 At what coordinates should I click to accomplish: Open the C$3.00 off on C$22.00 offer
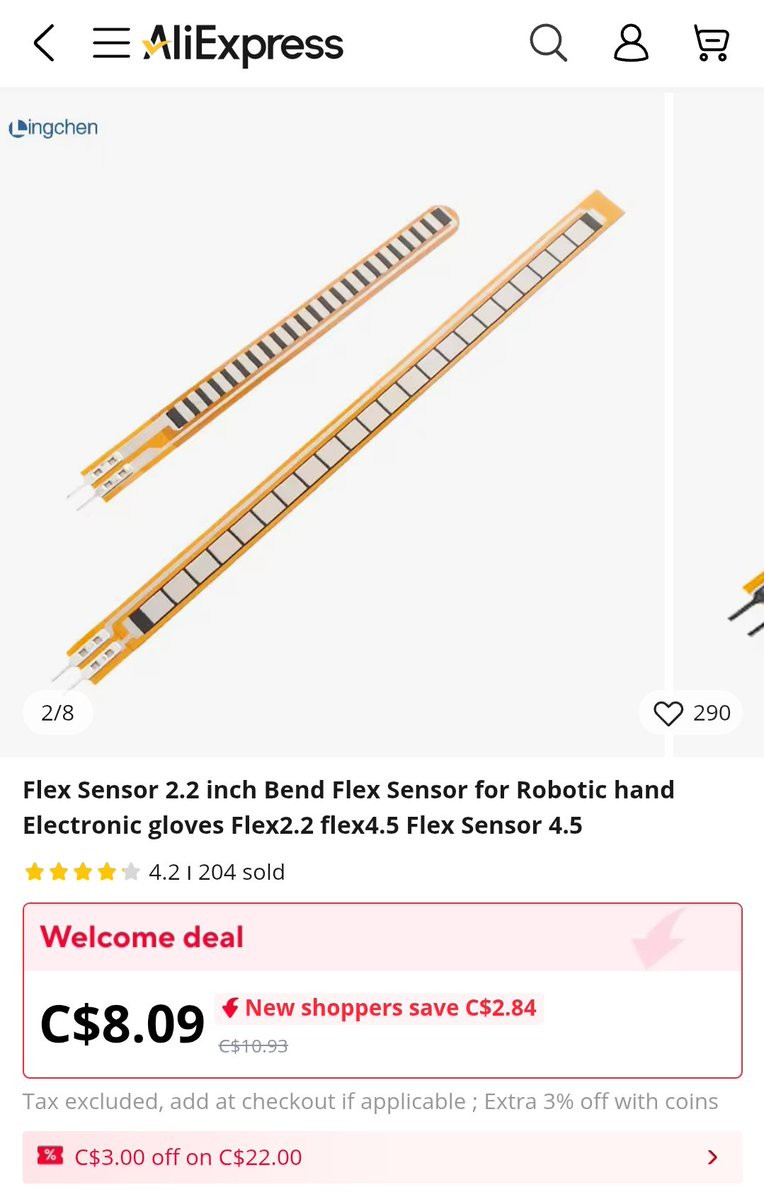(188, 1157)
